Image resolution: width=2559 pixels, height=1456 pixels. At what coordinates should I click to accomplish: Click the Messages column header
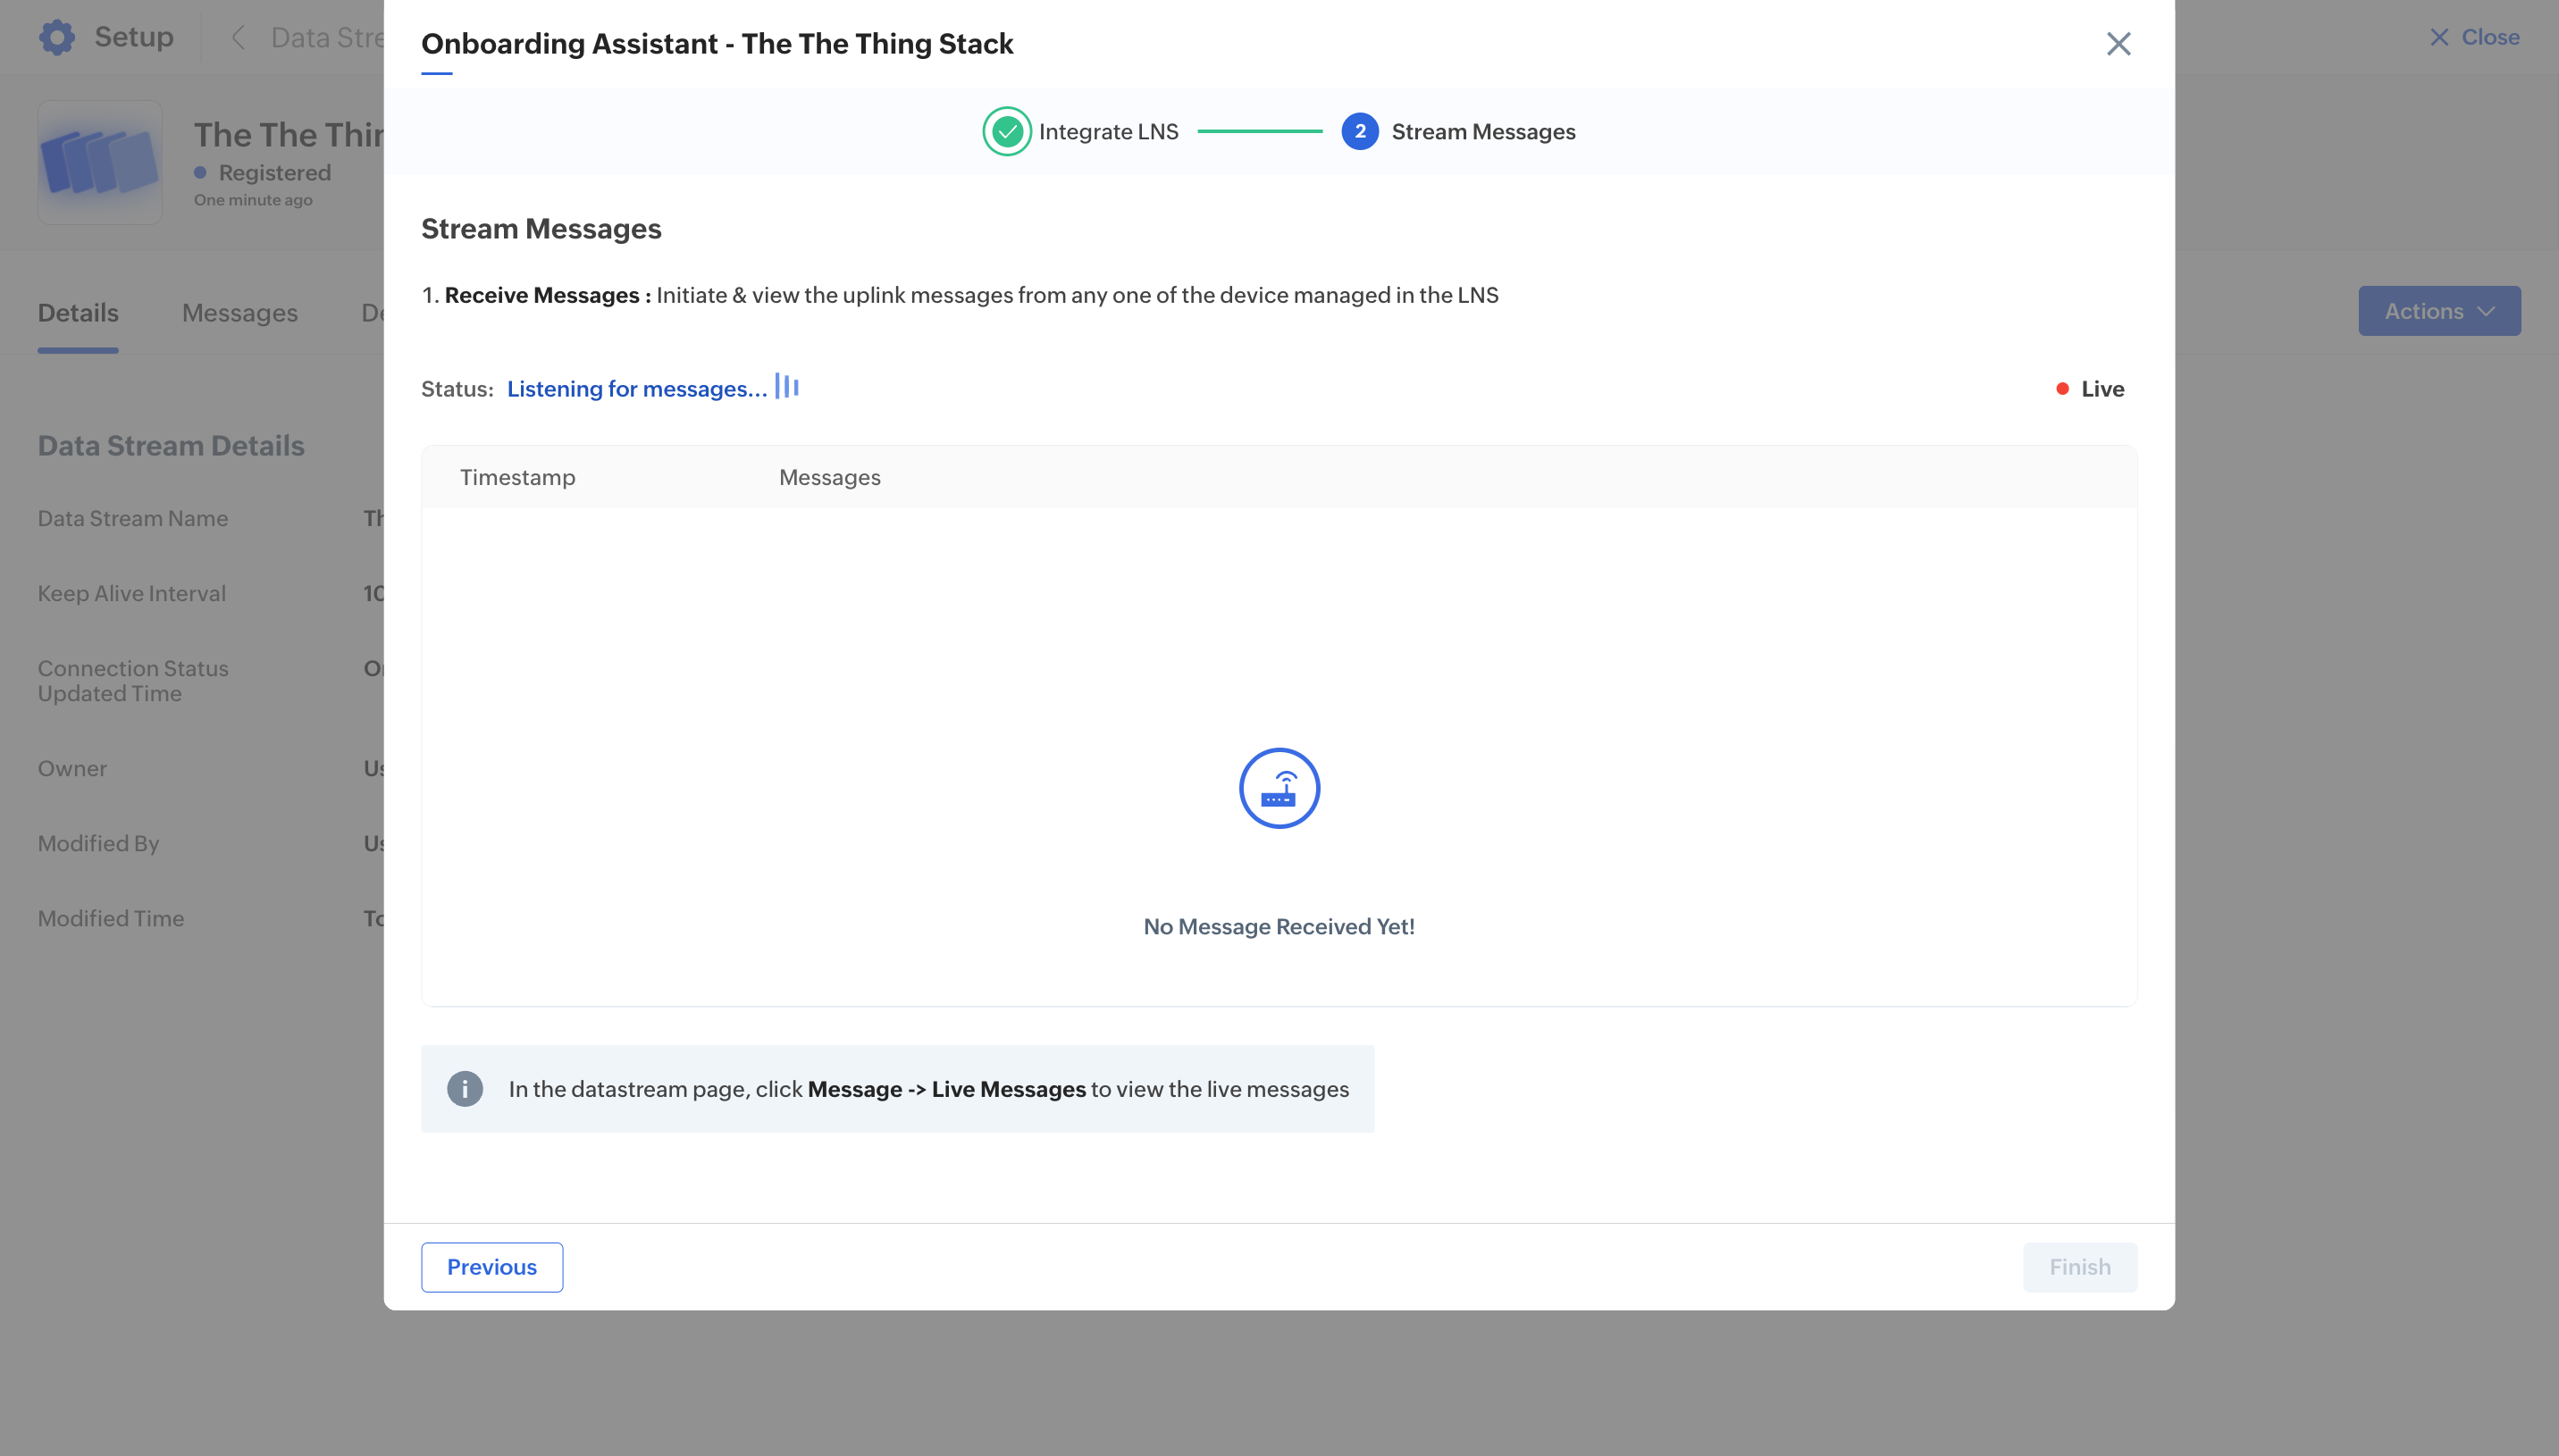click(829, 477)
